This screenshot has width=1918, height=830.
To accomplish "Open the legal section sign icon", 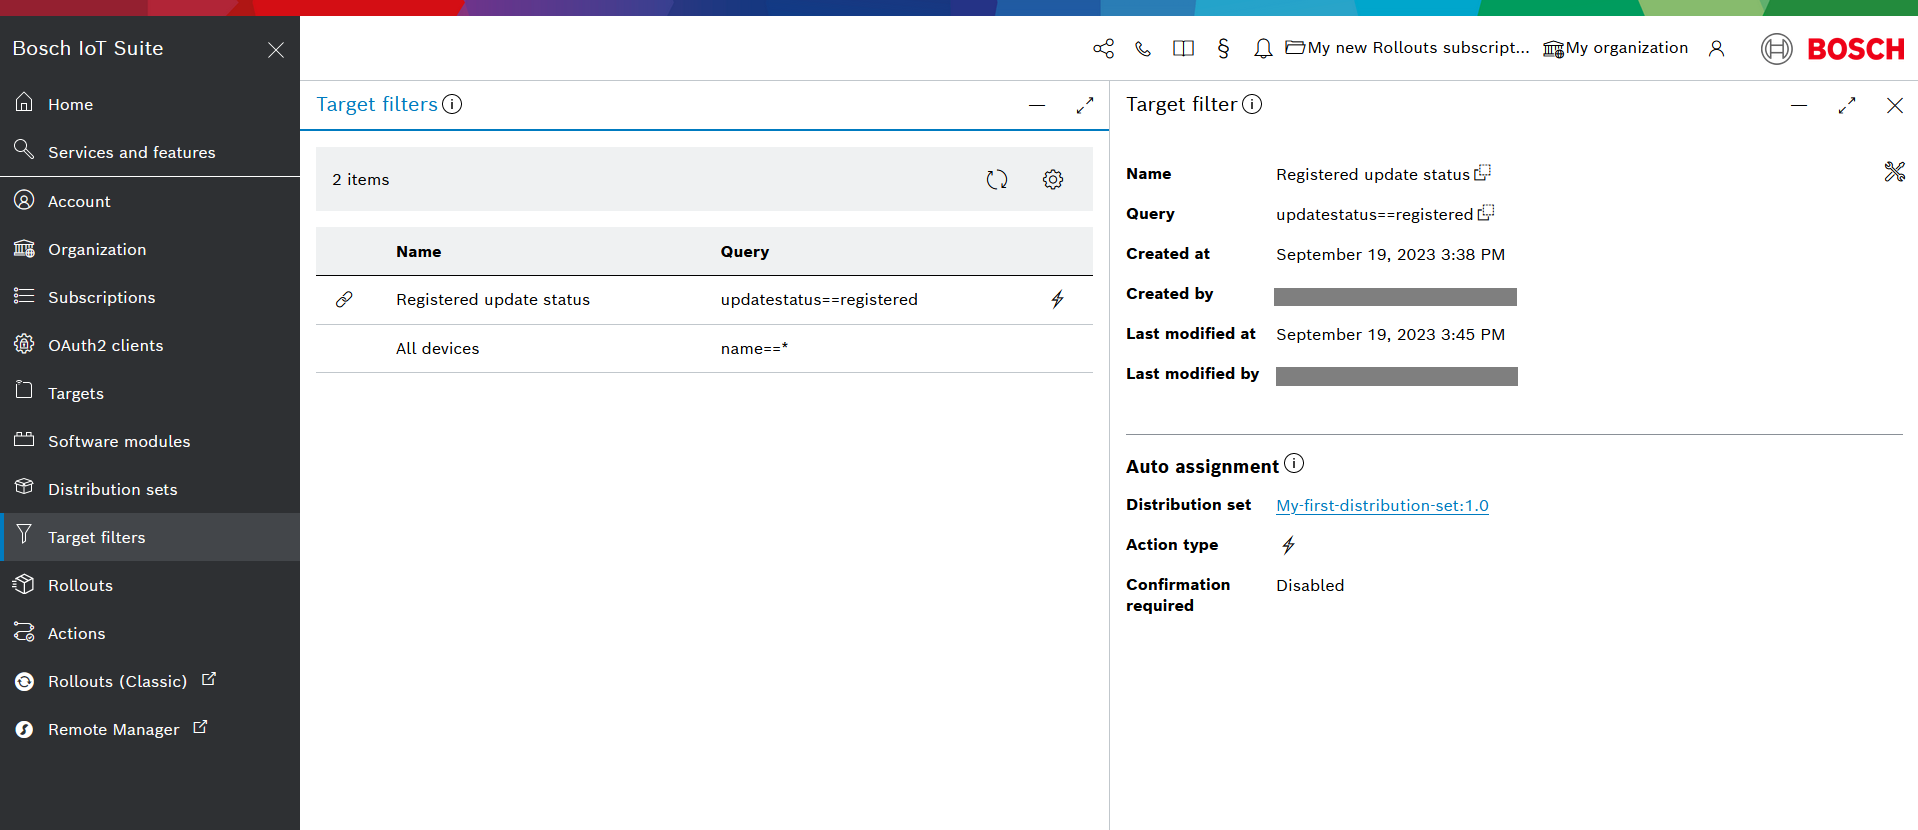I will tap(1223, 49).
